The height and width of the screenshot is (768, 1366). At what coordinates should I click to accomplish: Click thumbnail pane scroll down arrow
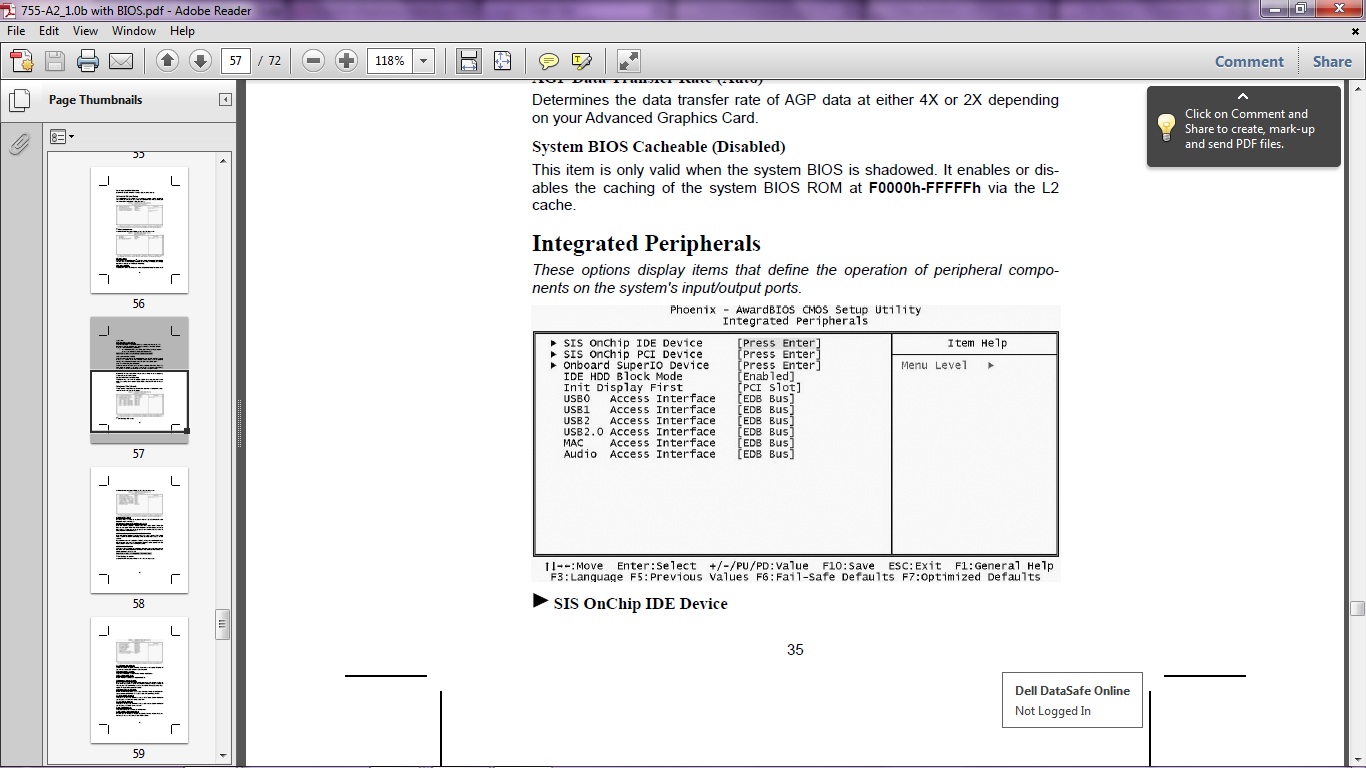pos(224,755)
